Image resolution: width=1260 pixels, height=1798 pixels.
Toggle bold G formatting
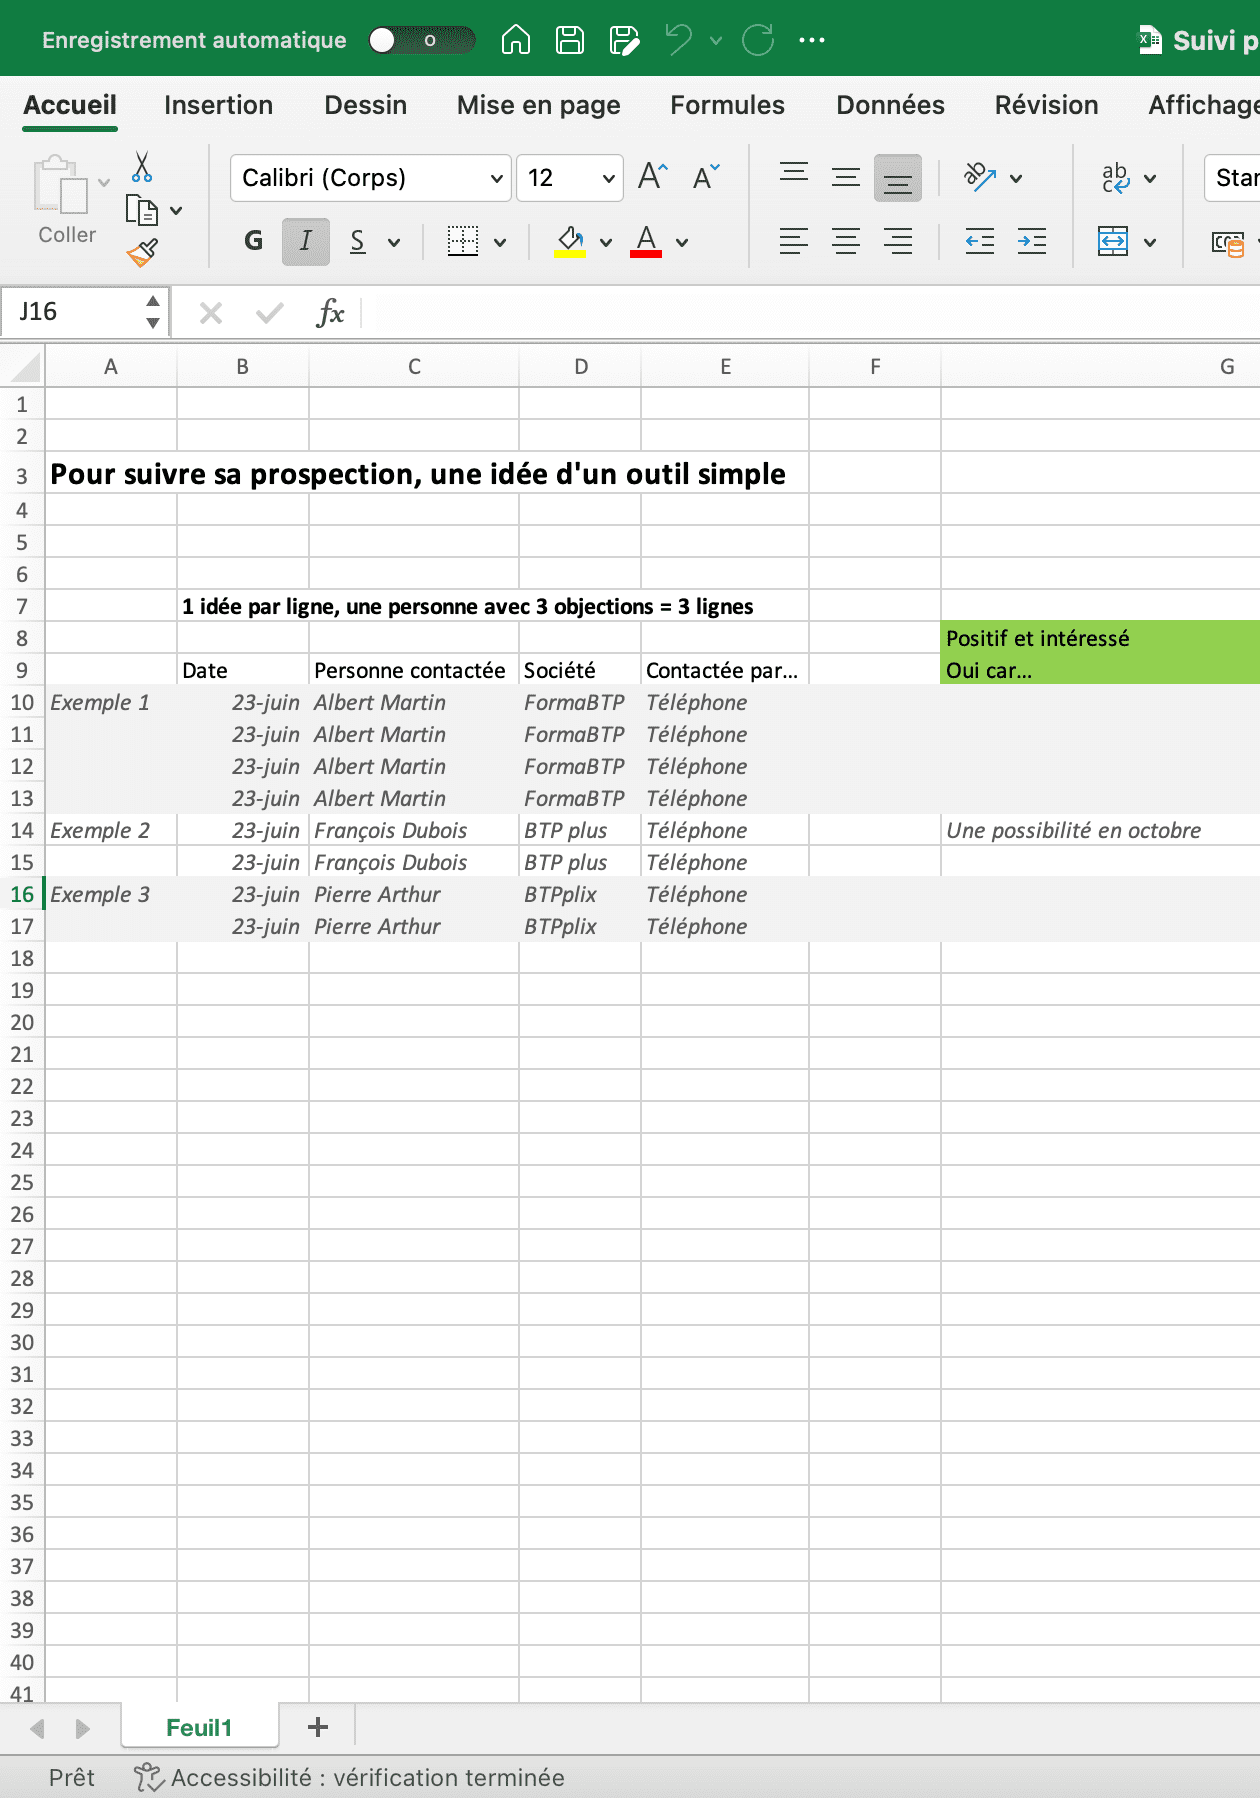[x=254, y=241]
